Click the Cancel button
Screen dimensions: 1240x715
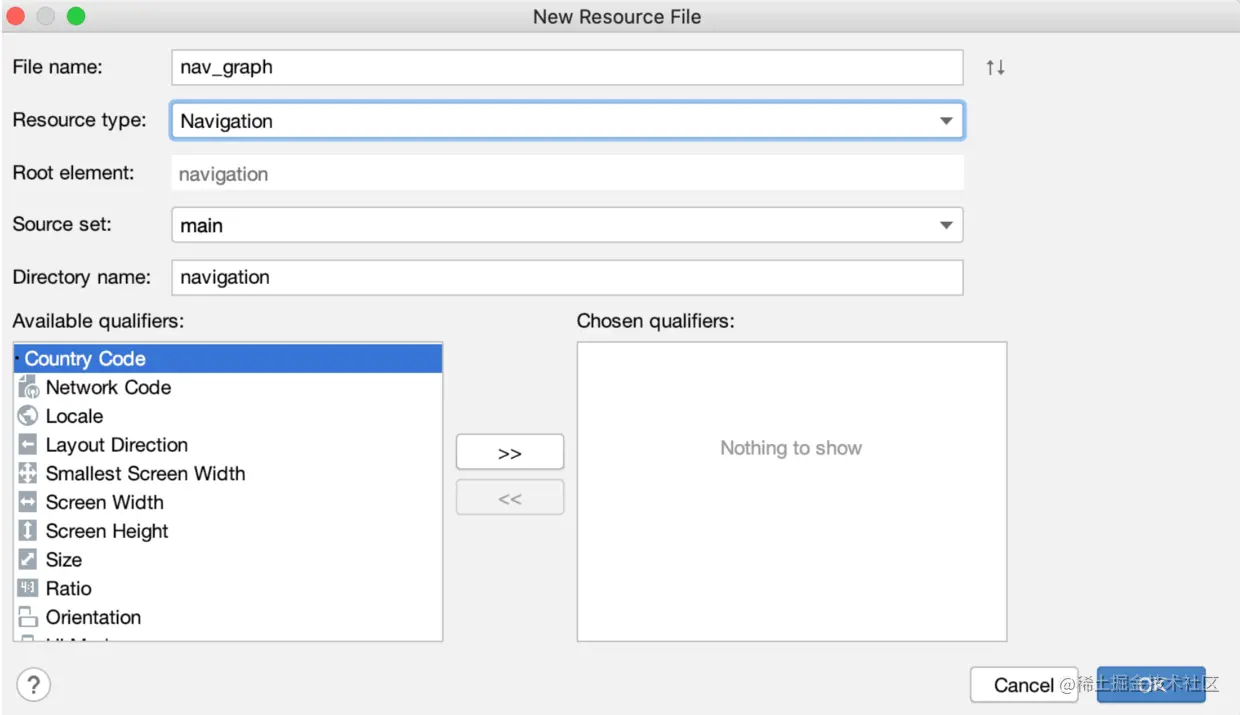[1024, 685]
